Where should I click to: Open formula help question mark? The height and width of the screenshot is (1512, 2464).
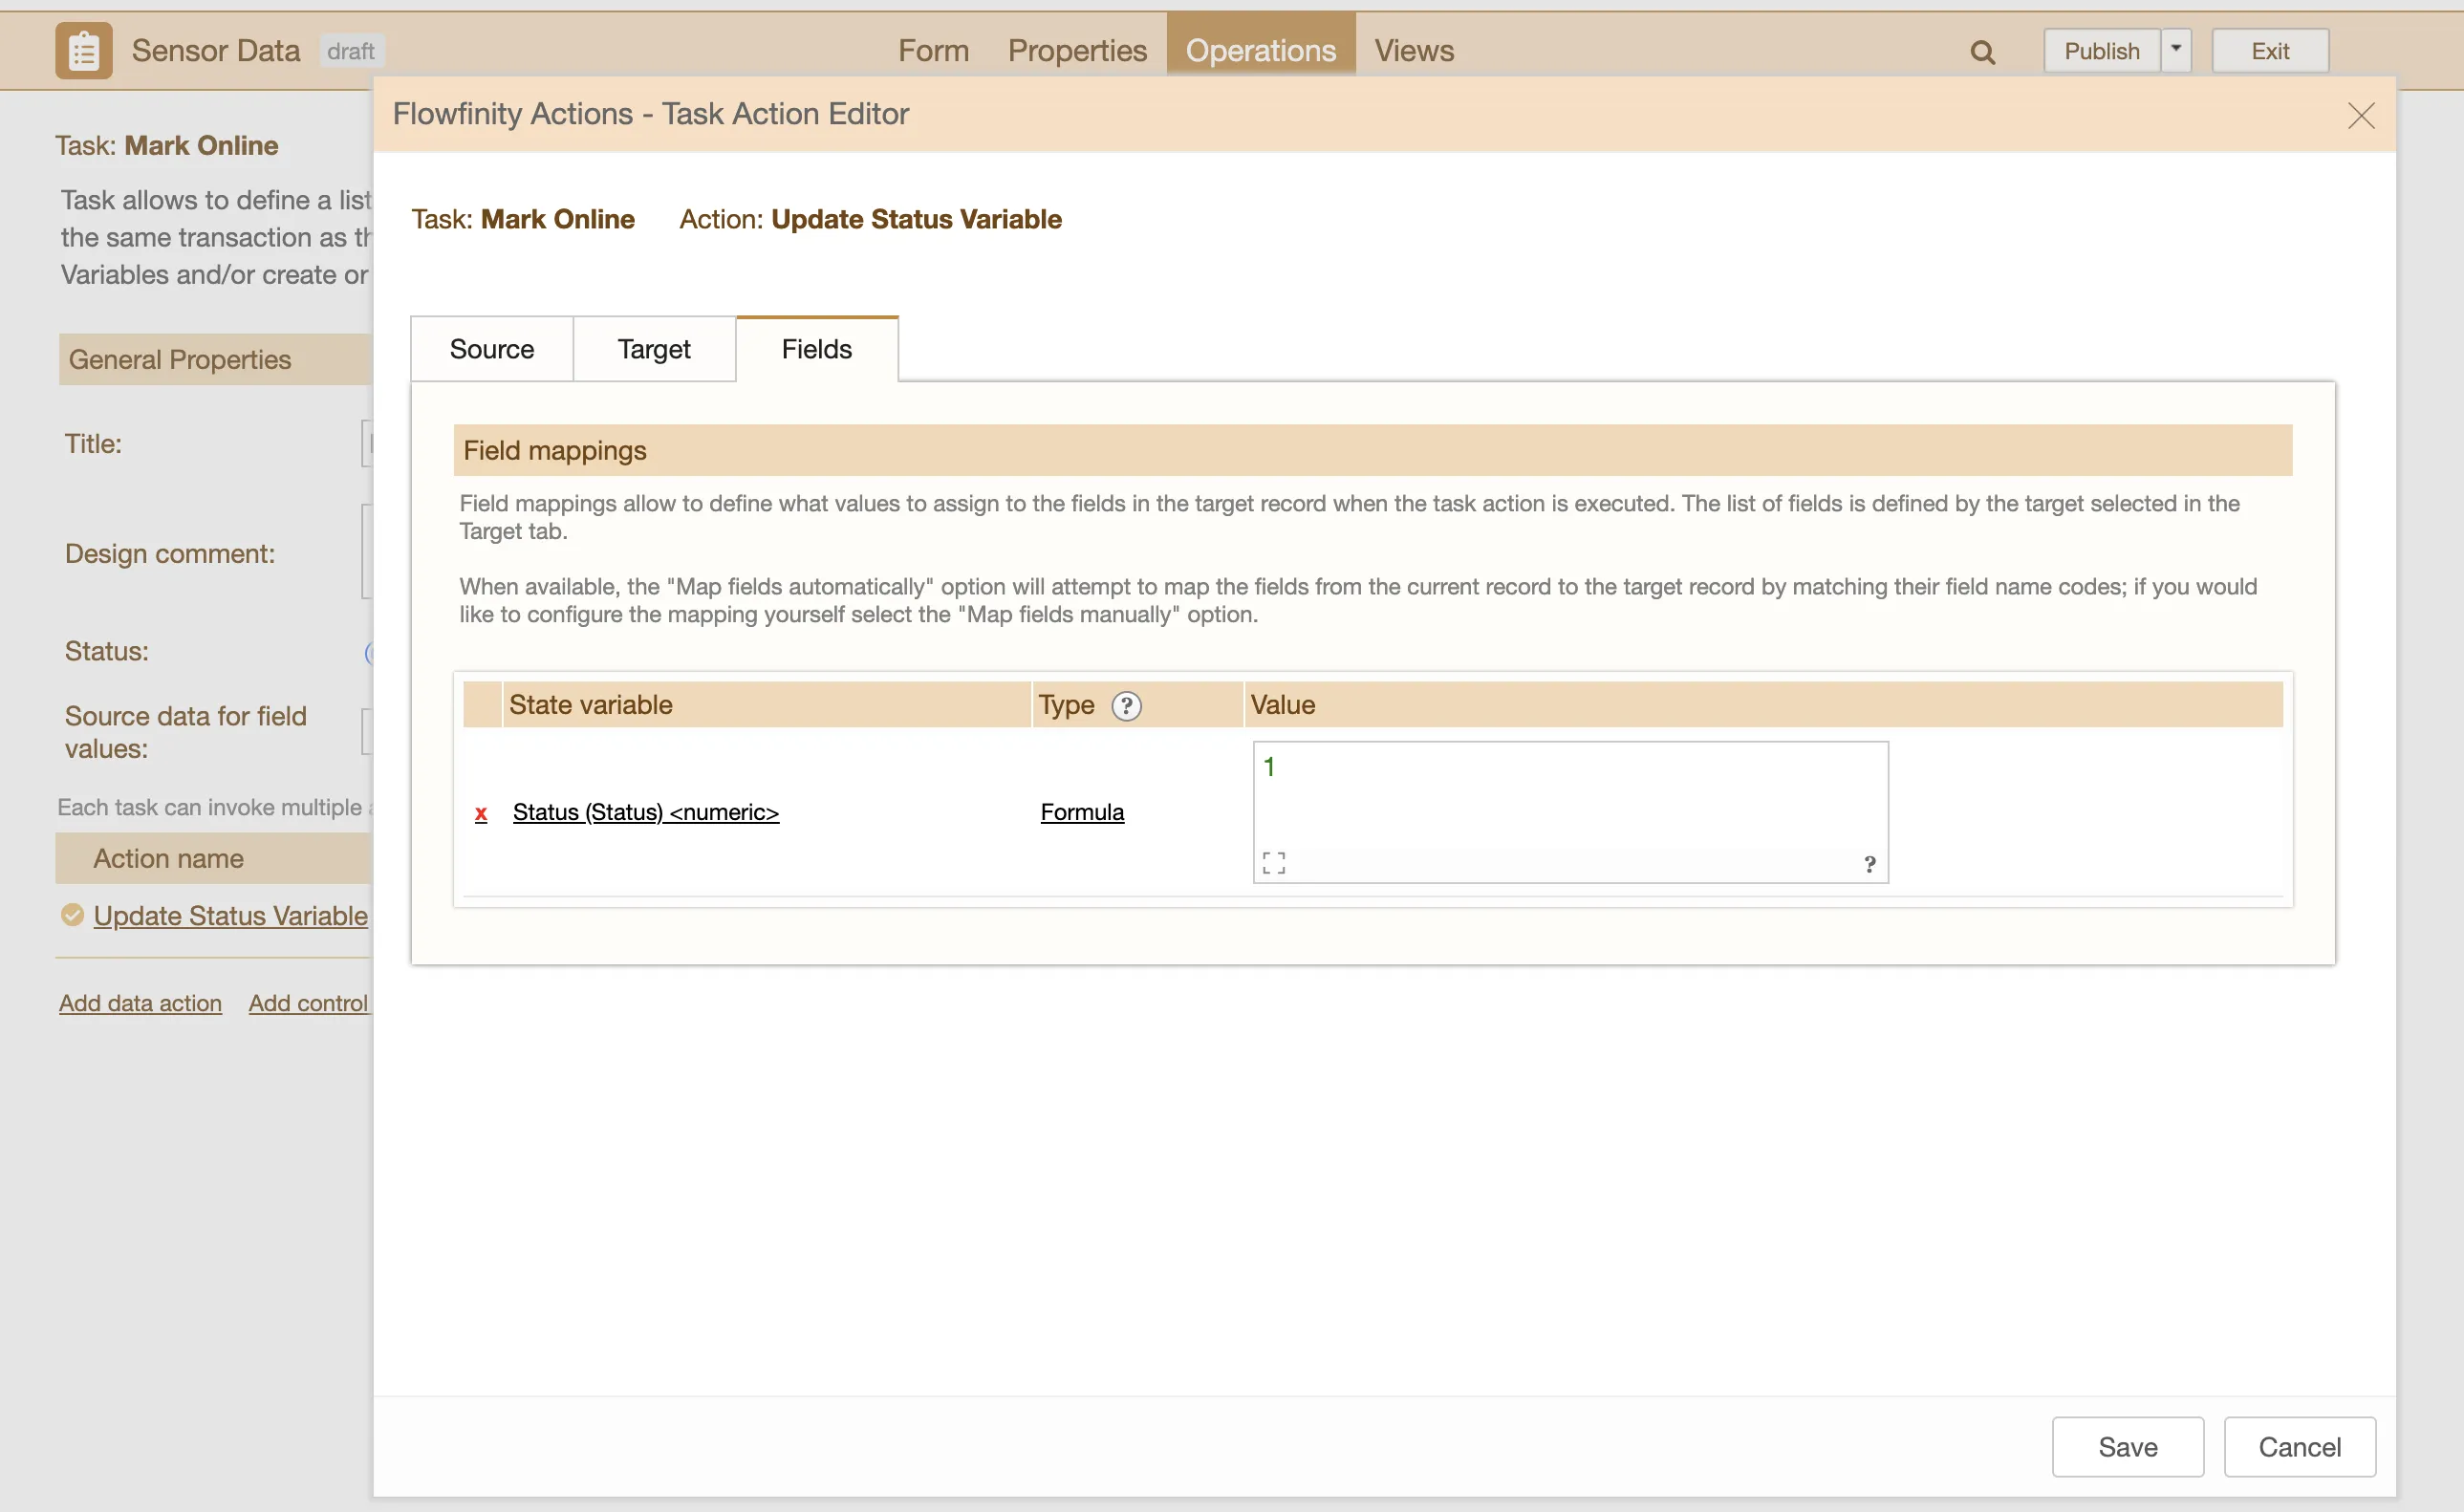click(x=1868, y=864)
